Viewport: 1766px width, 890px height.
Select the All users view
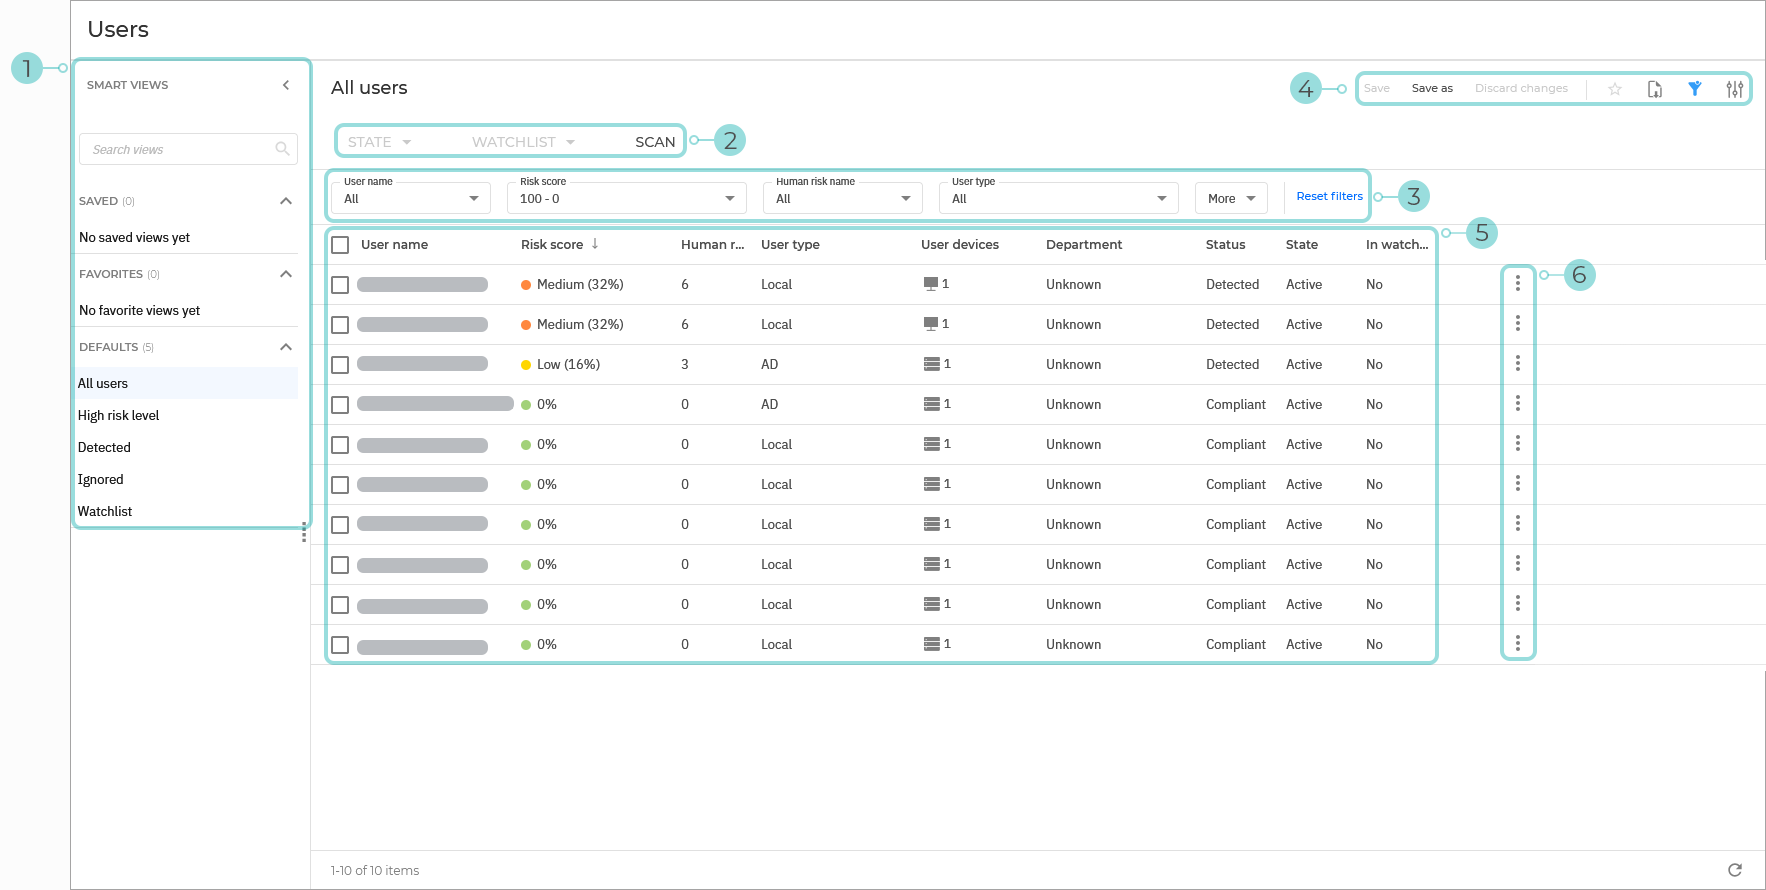[x=186, y=383]
